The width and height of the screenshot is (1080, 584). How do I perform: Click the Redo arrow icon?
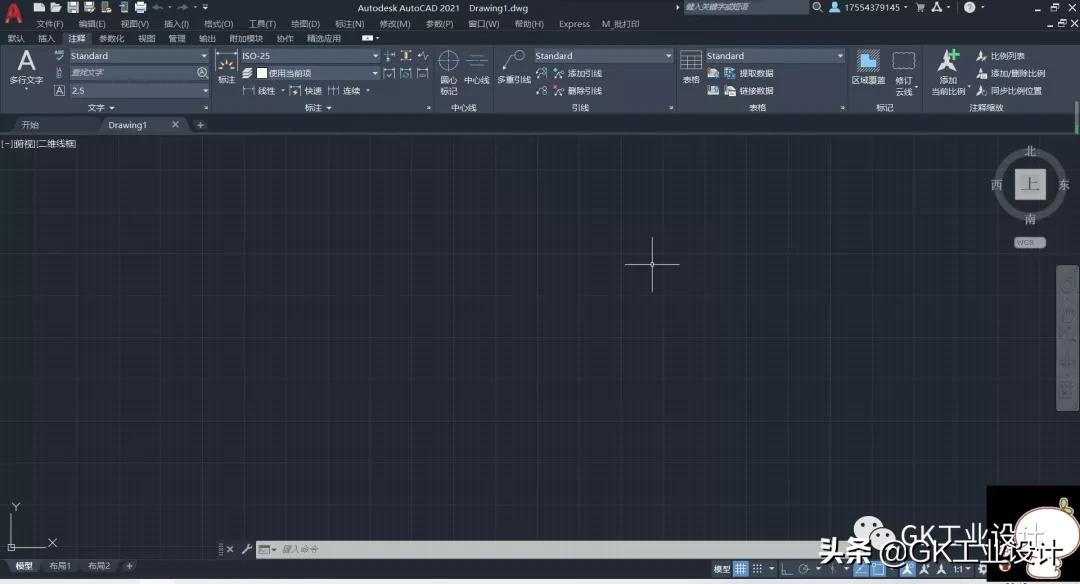coord(183,8)
